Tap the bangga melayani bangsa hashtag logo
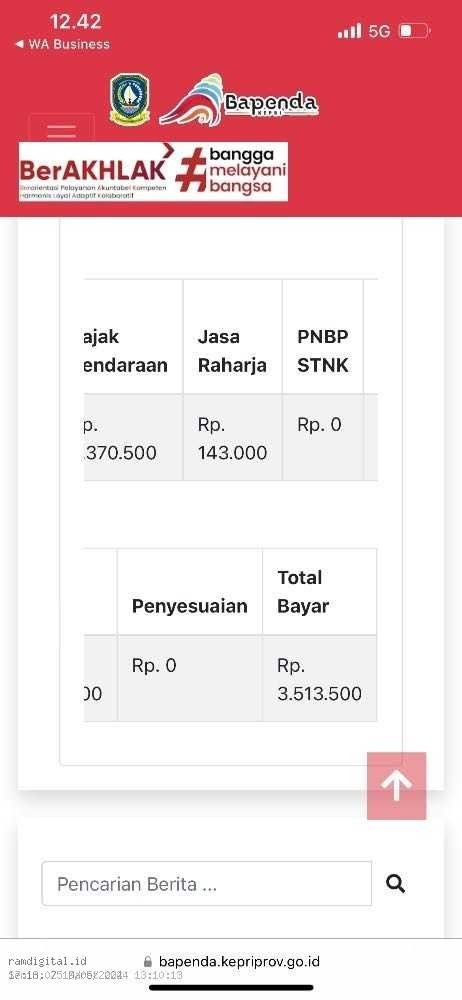Viewport: 462px width, 1000px height. pyautogui.click(x=231, y=171)
